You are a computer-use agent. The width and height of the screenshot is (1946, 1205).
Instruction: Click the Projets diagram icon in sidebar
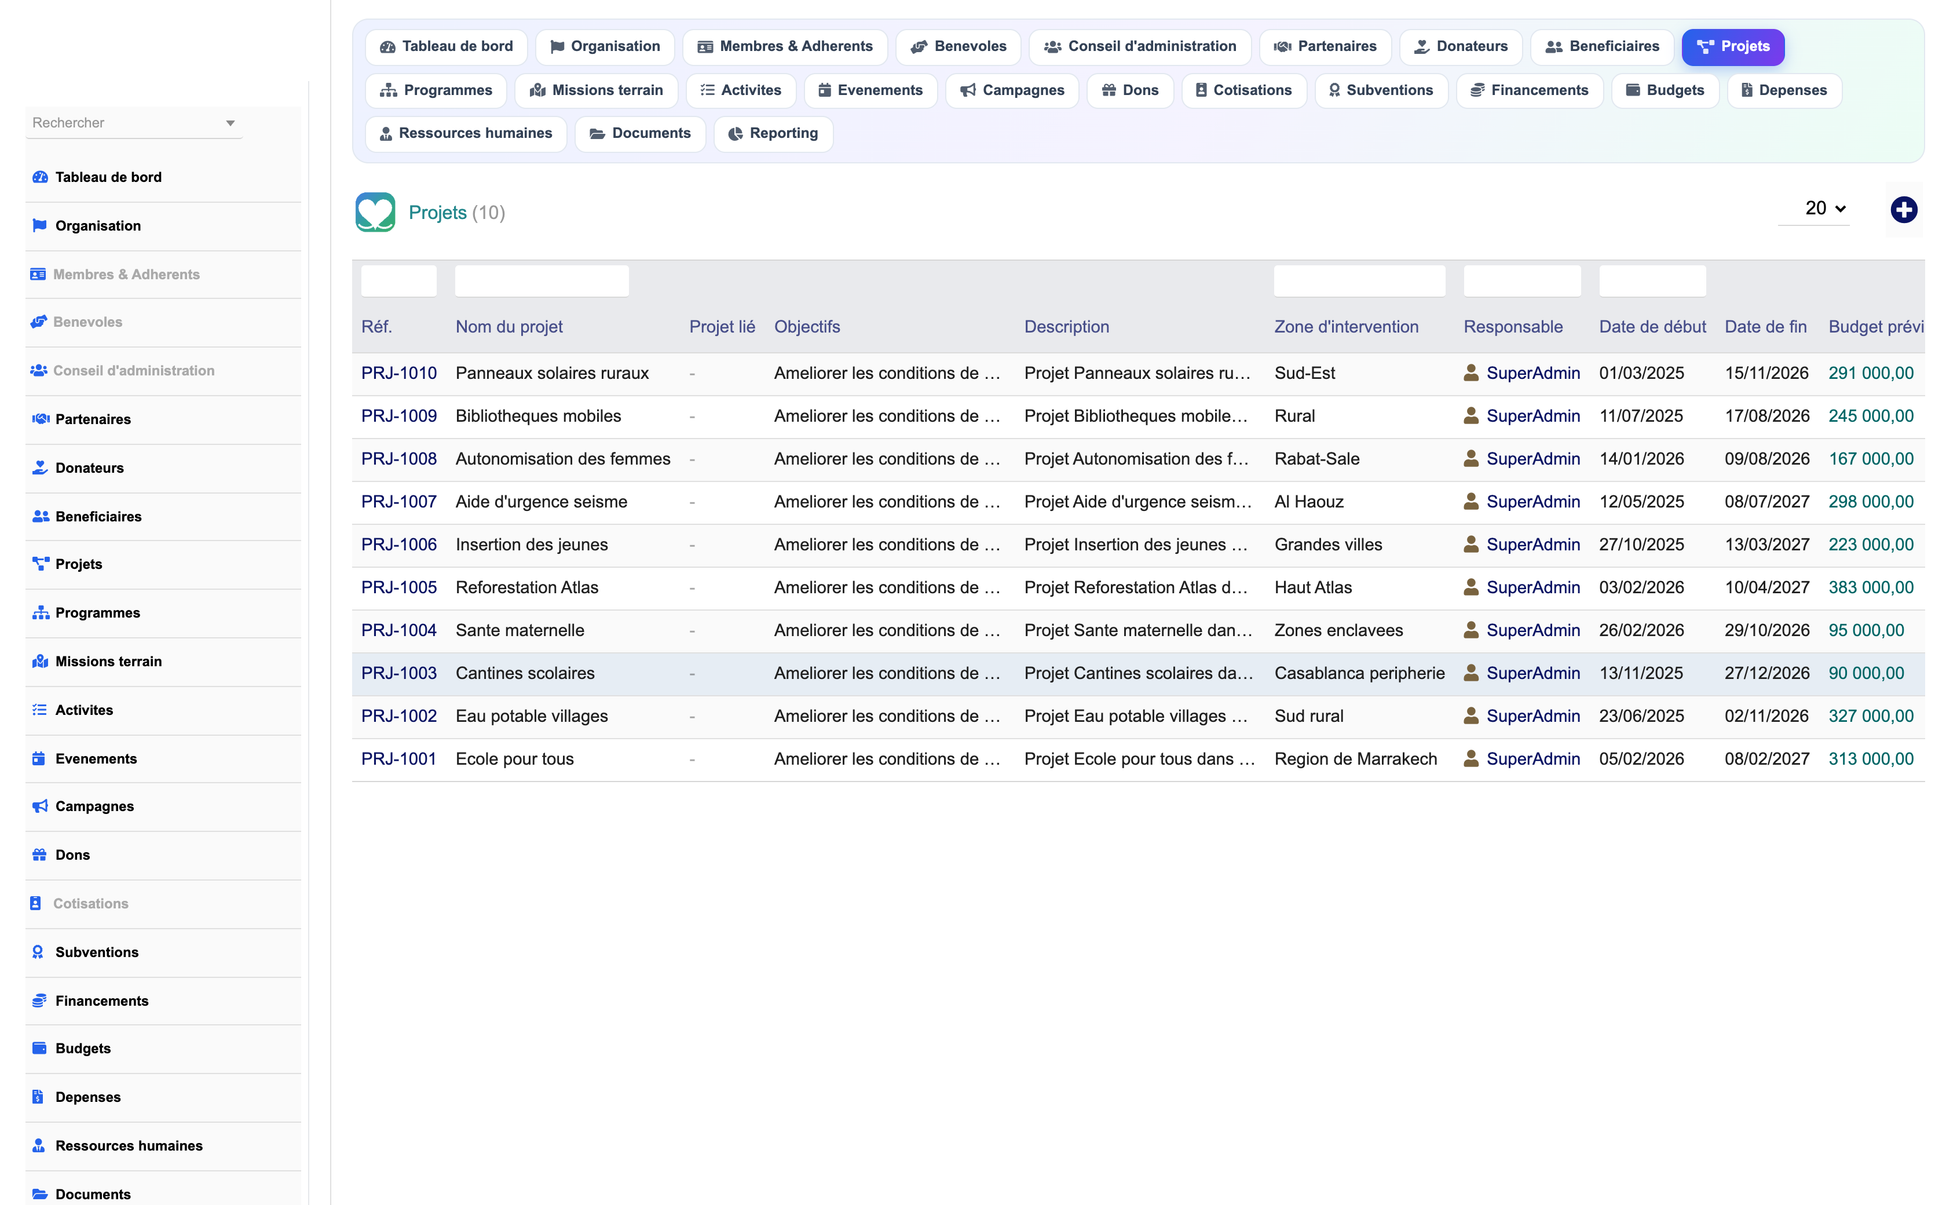(40, 564)
